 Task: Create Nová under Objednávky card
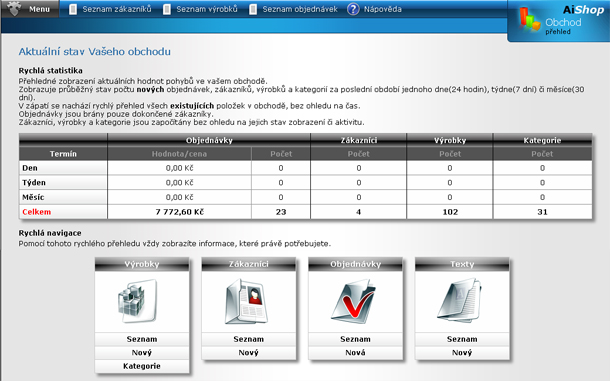pos(355,353)
